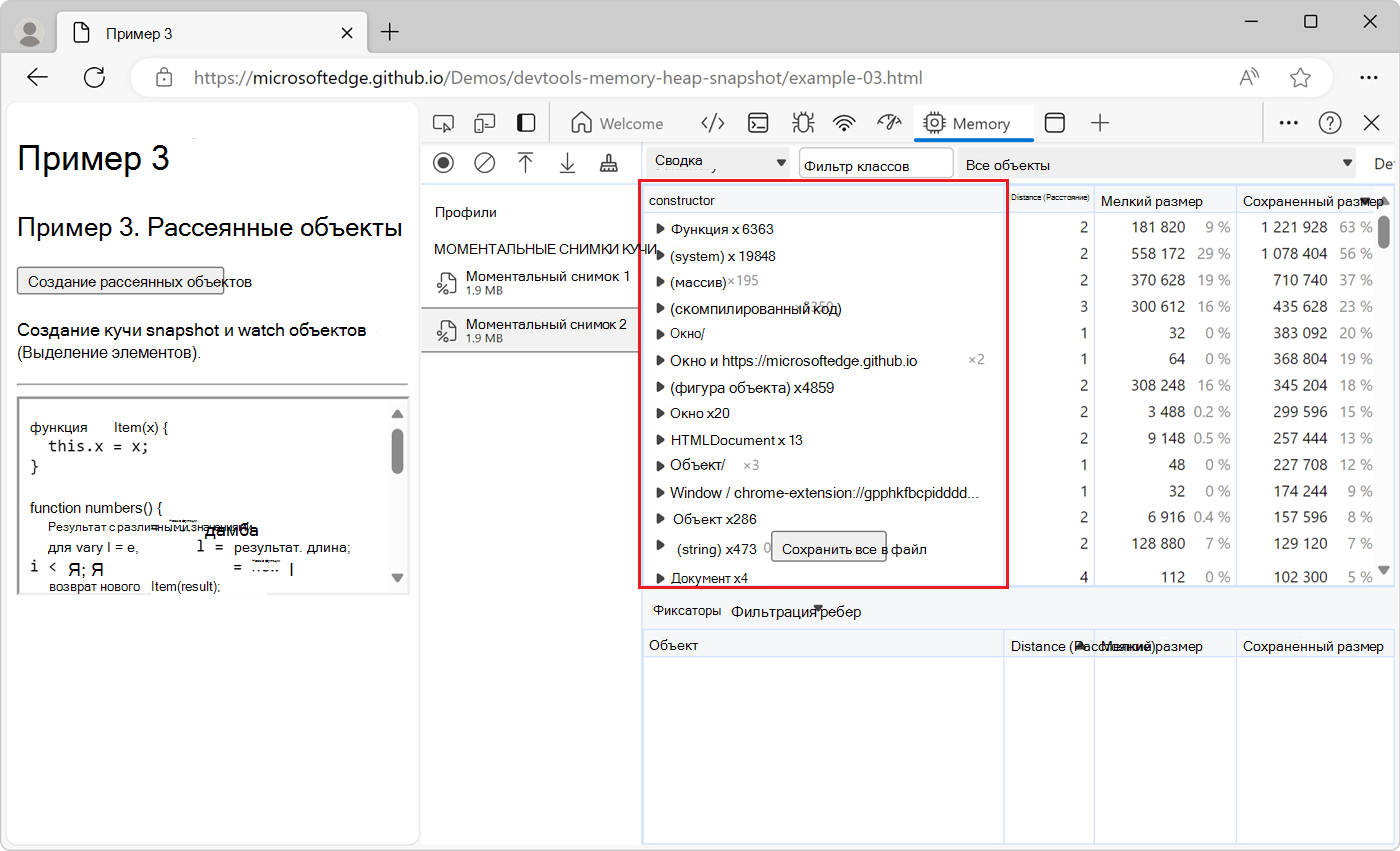Click the save profile download arrow icon
Screen dimensions: 1400x851
click(x=567, y=163)
